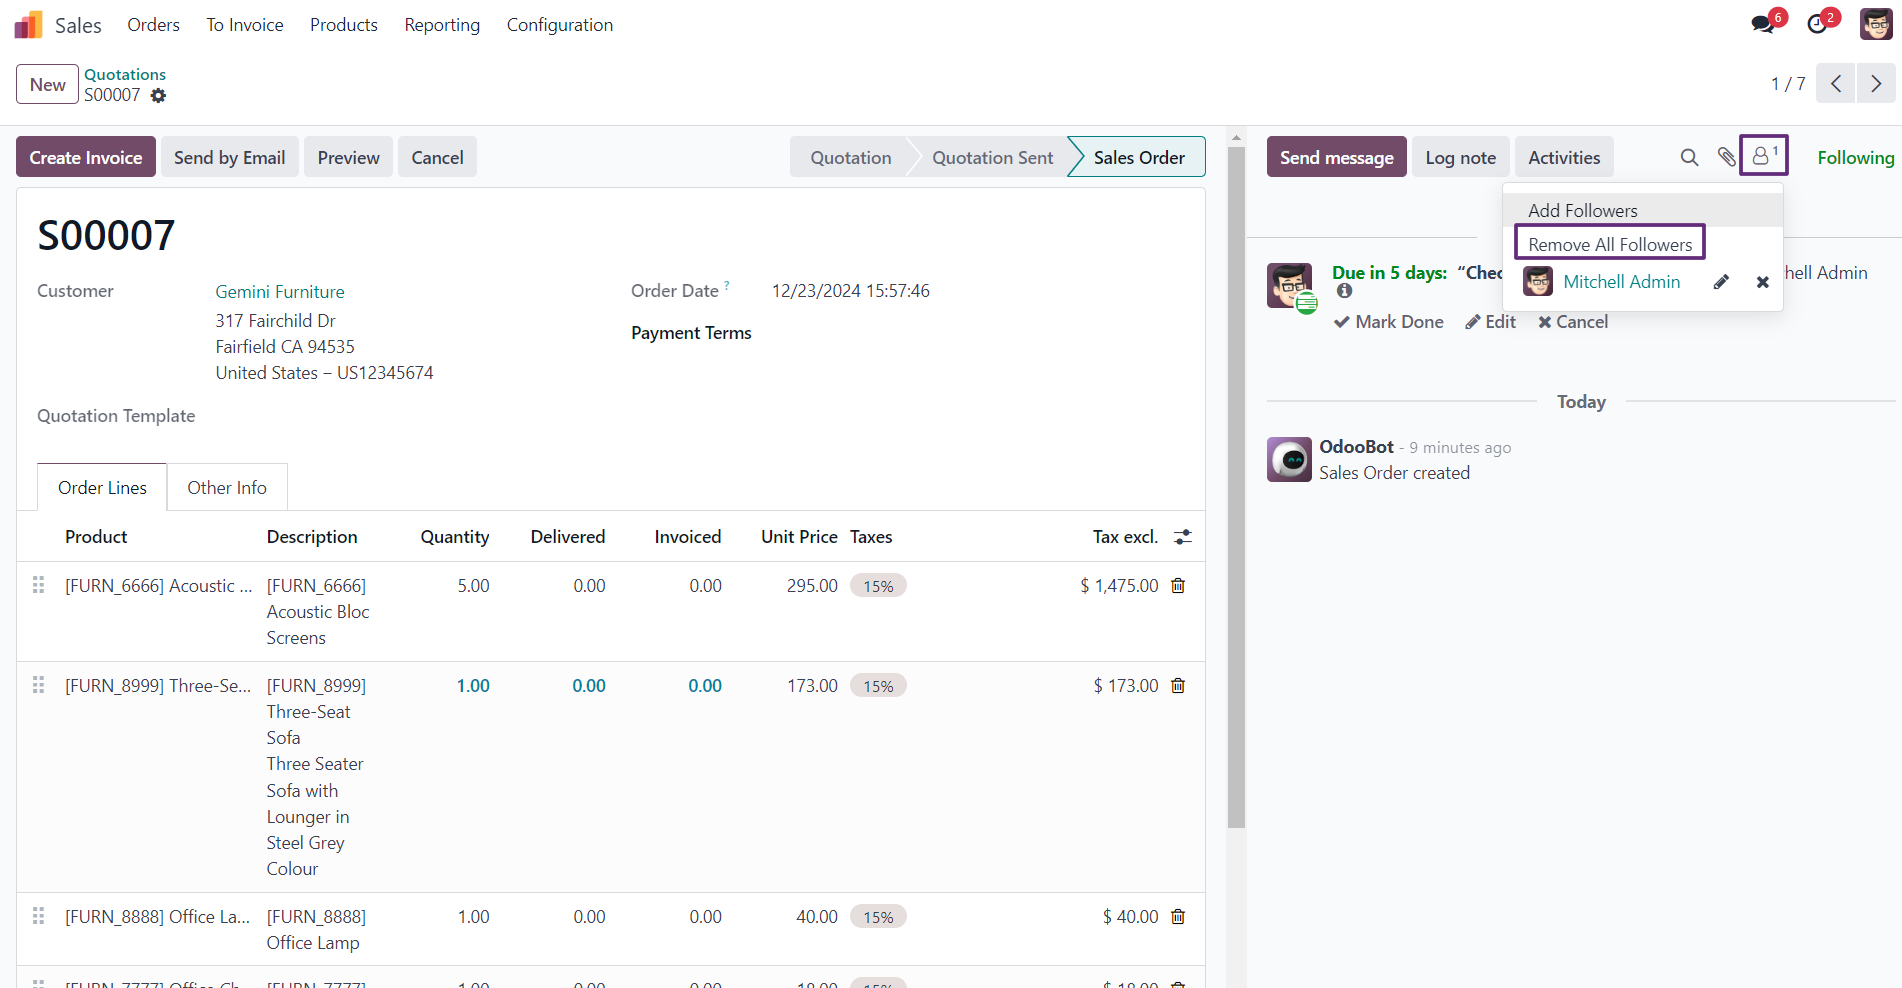Open the Configuration menu
Viewport: 1902px width, 988px height.
coord(560,25)
